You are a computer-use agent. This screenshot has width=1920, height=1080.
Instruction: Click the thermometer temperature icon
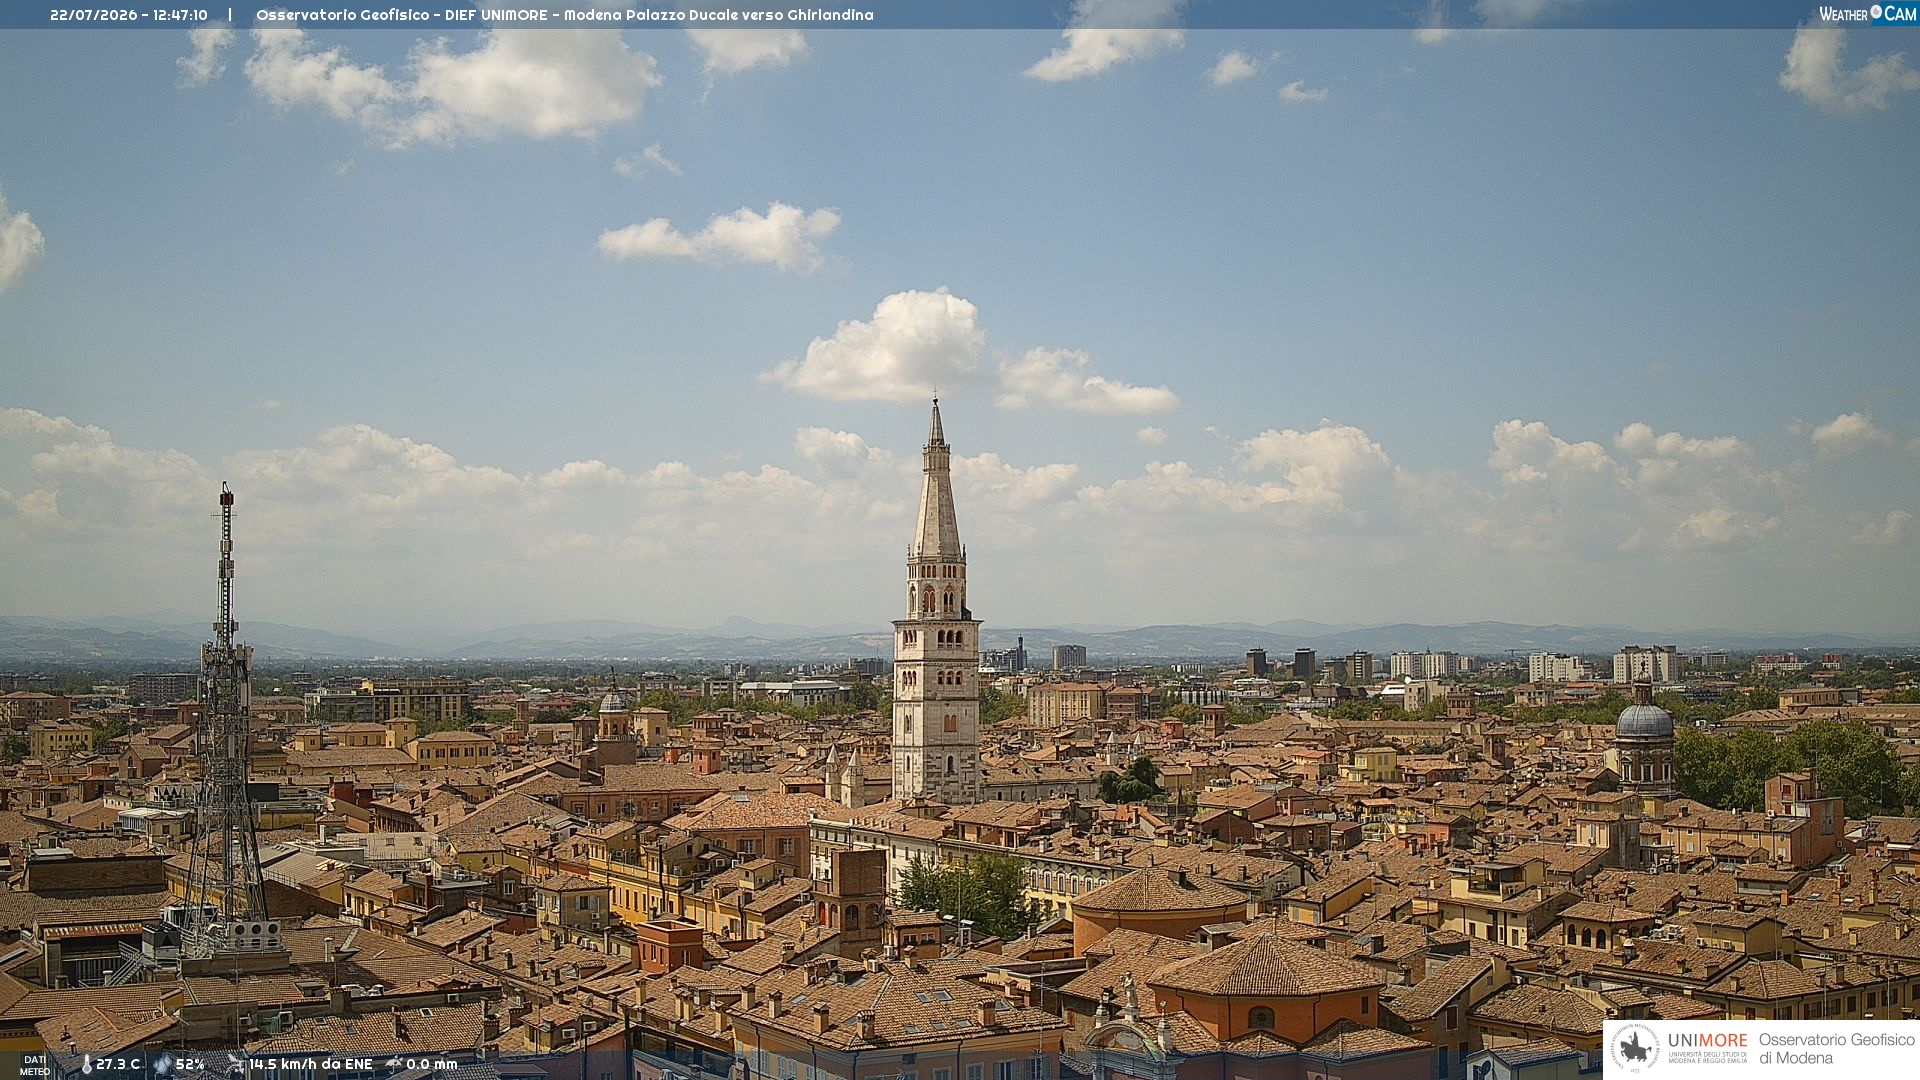(86, 1065)
